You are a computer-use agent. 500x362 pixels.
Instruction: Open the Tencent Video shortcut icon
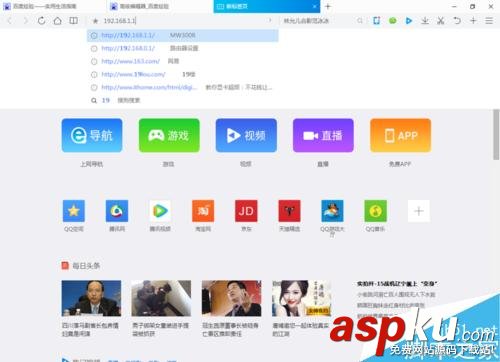[x=160, y=211]
